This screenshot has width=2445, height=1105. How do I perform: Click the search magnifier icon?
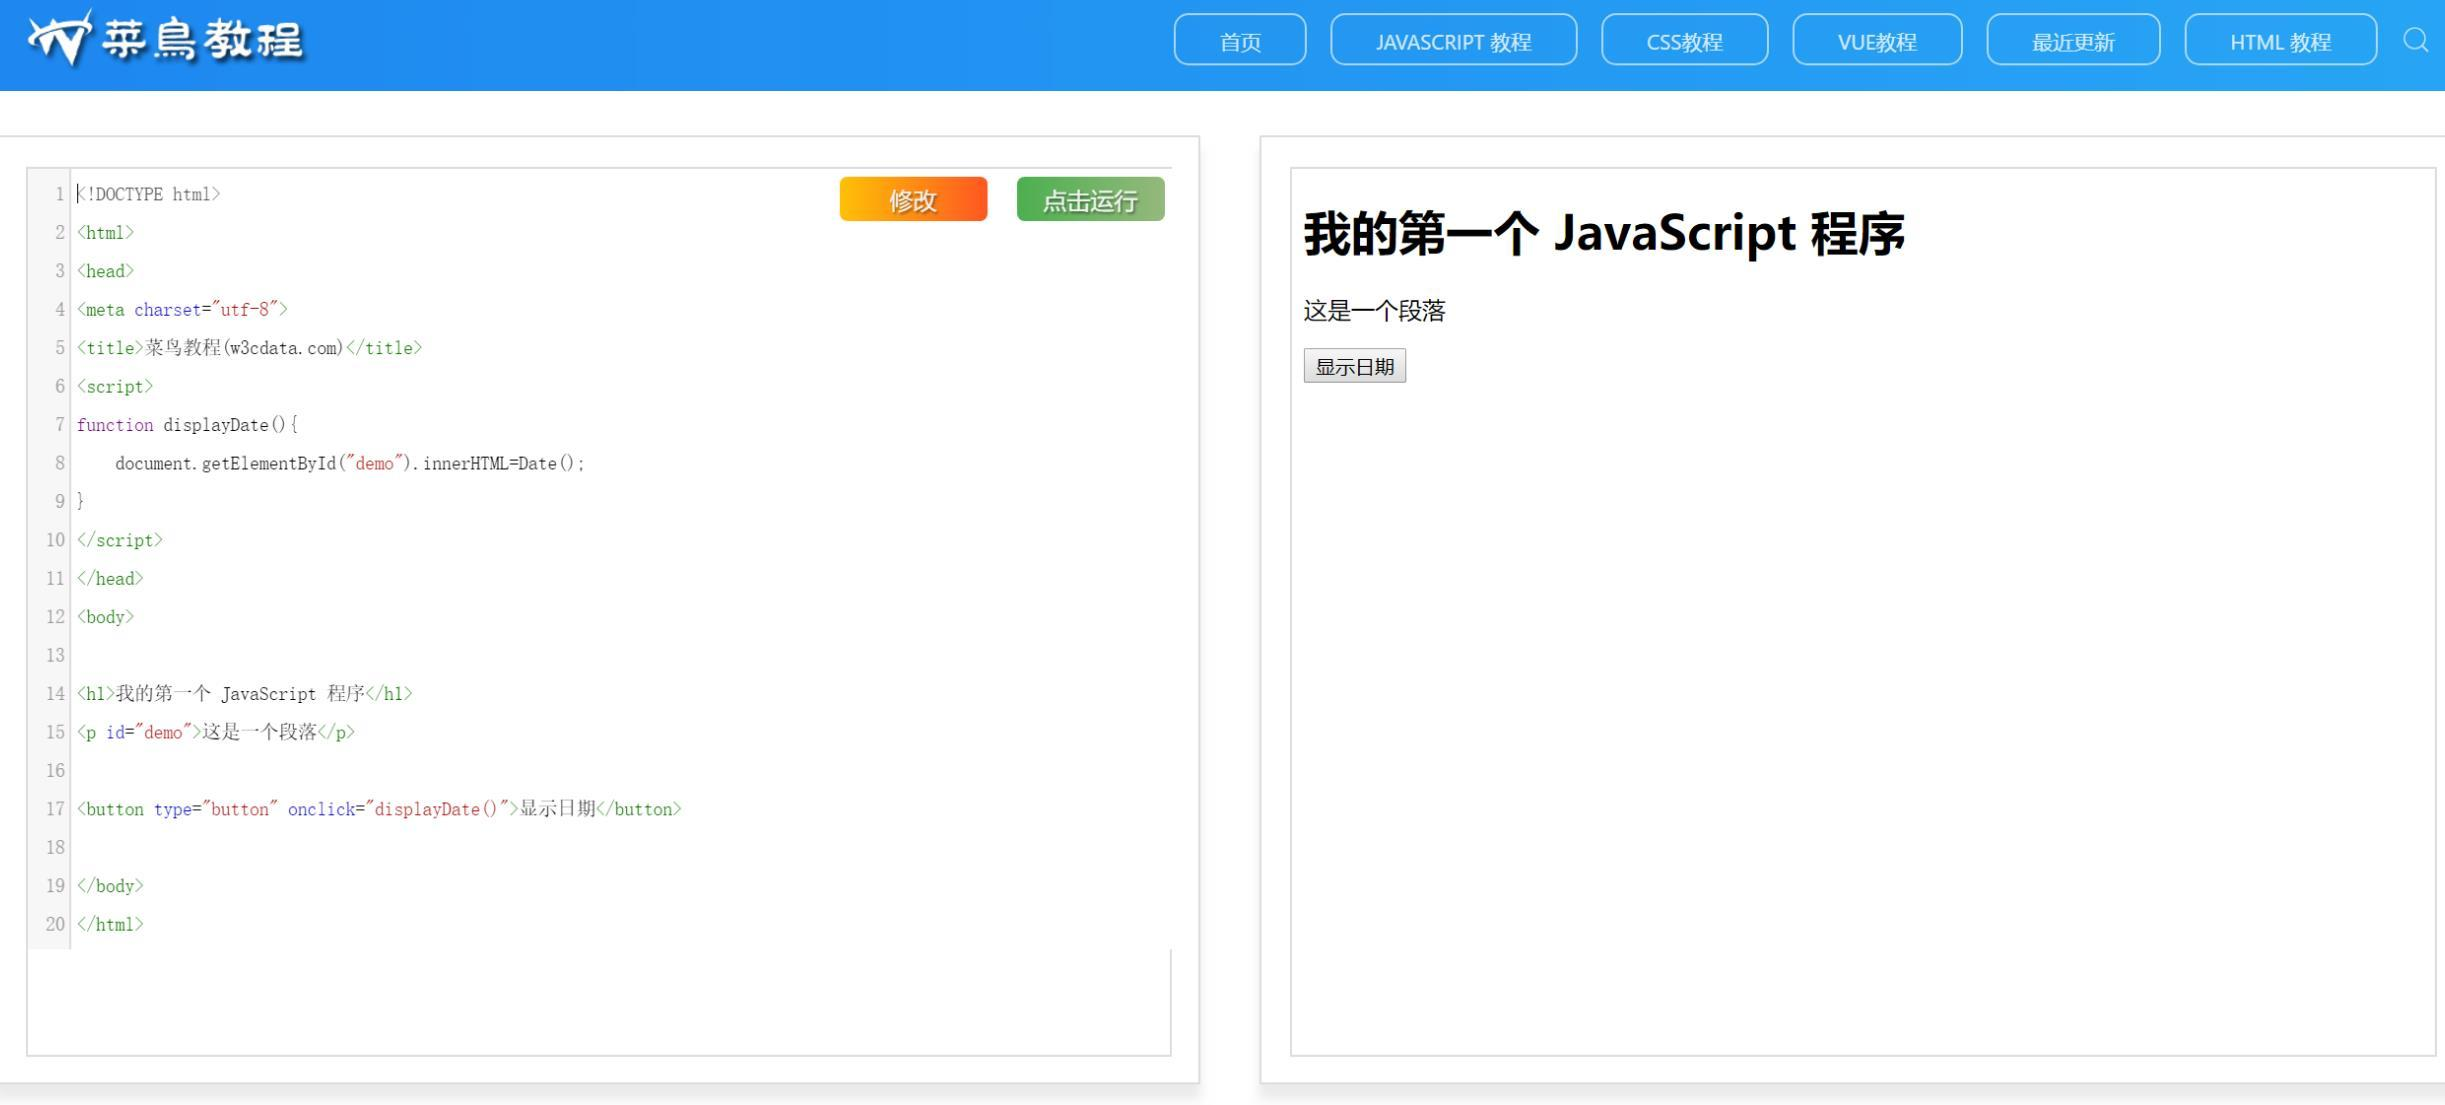(2415, 41)
